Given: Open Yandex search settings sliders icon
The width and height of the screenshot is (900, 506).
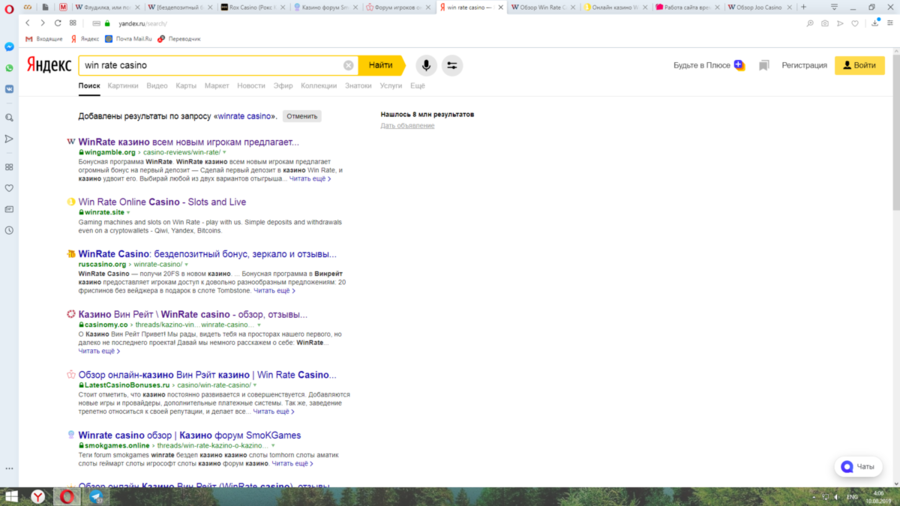Looking at the screenshot, I should pyautogui.click(x=452, y=65).
